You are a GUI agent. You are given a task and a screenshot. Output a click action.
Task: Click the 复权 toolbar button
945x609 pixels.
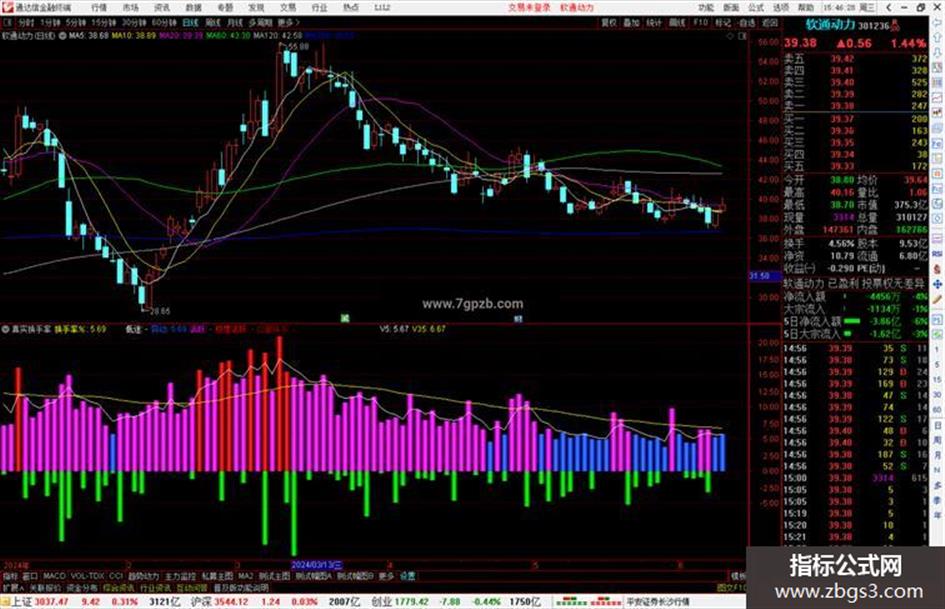click(609, 22)
